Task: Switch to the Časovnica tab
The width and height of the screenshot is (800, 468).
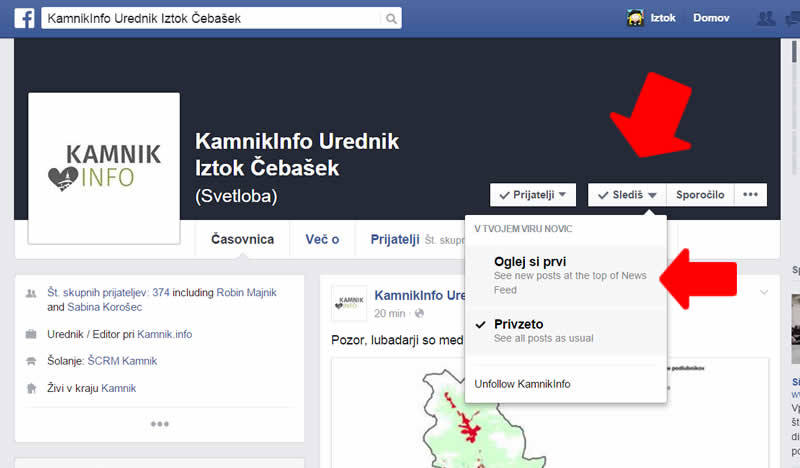Action: click(242, 239)
